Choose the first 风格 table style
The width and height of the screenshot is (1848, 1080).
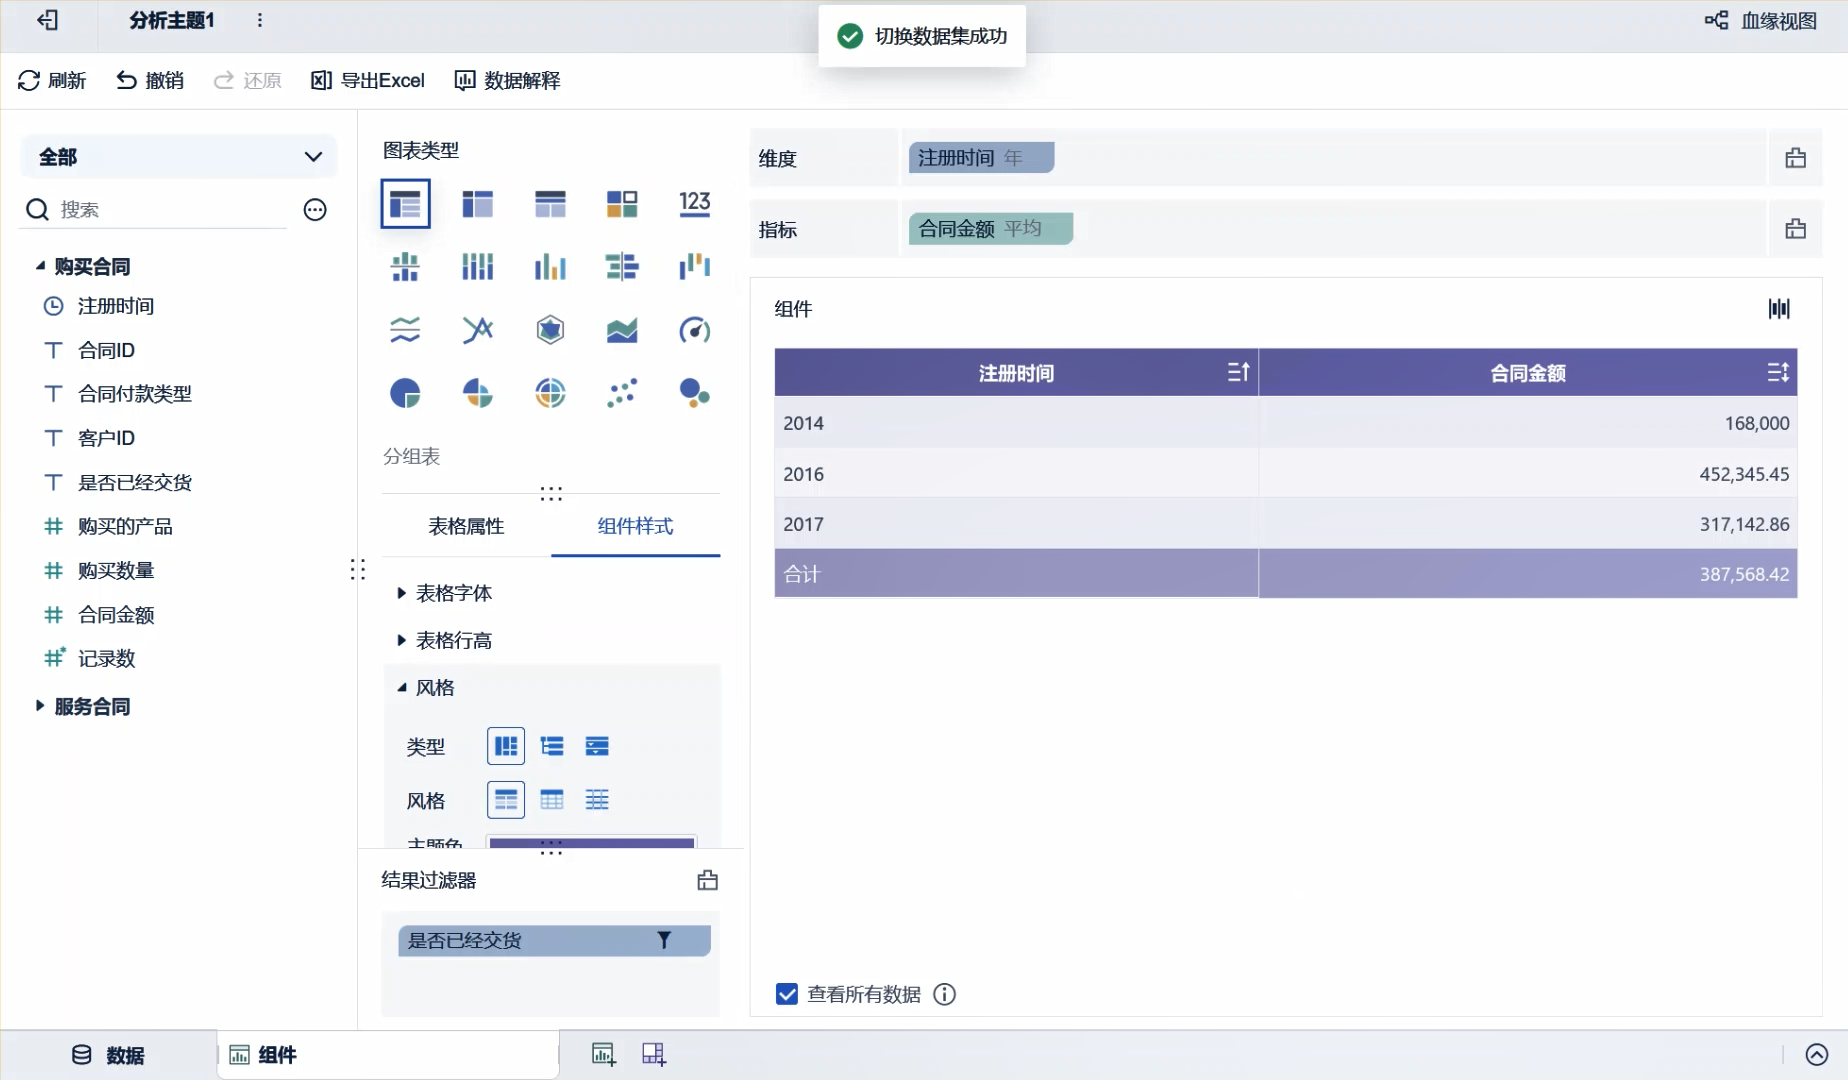[506, 800]
